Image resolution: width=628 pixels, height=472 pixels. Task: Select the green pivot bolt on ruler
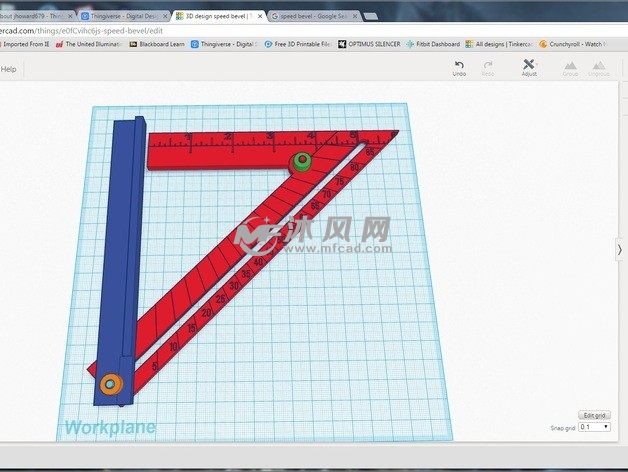pos(300,163)
